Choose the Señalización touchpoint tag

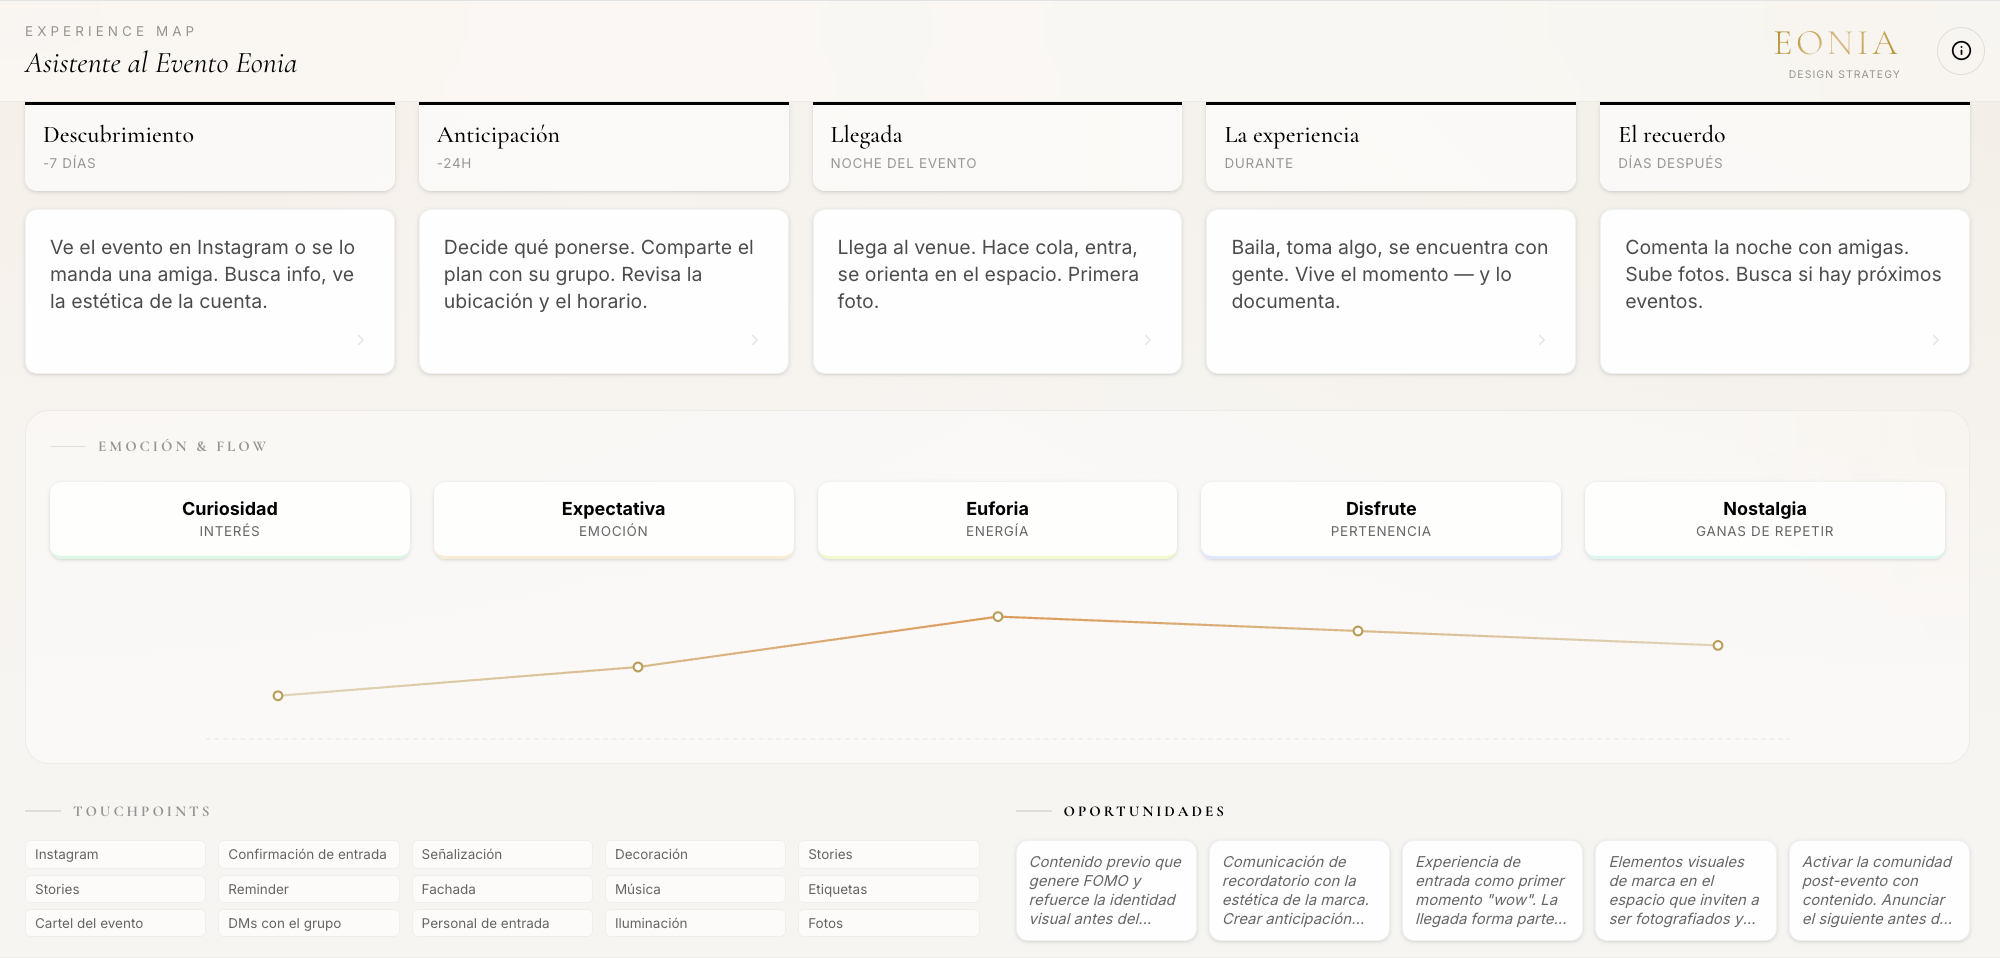point(502,854)
